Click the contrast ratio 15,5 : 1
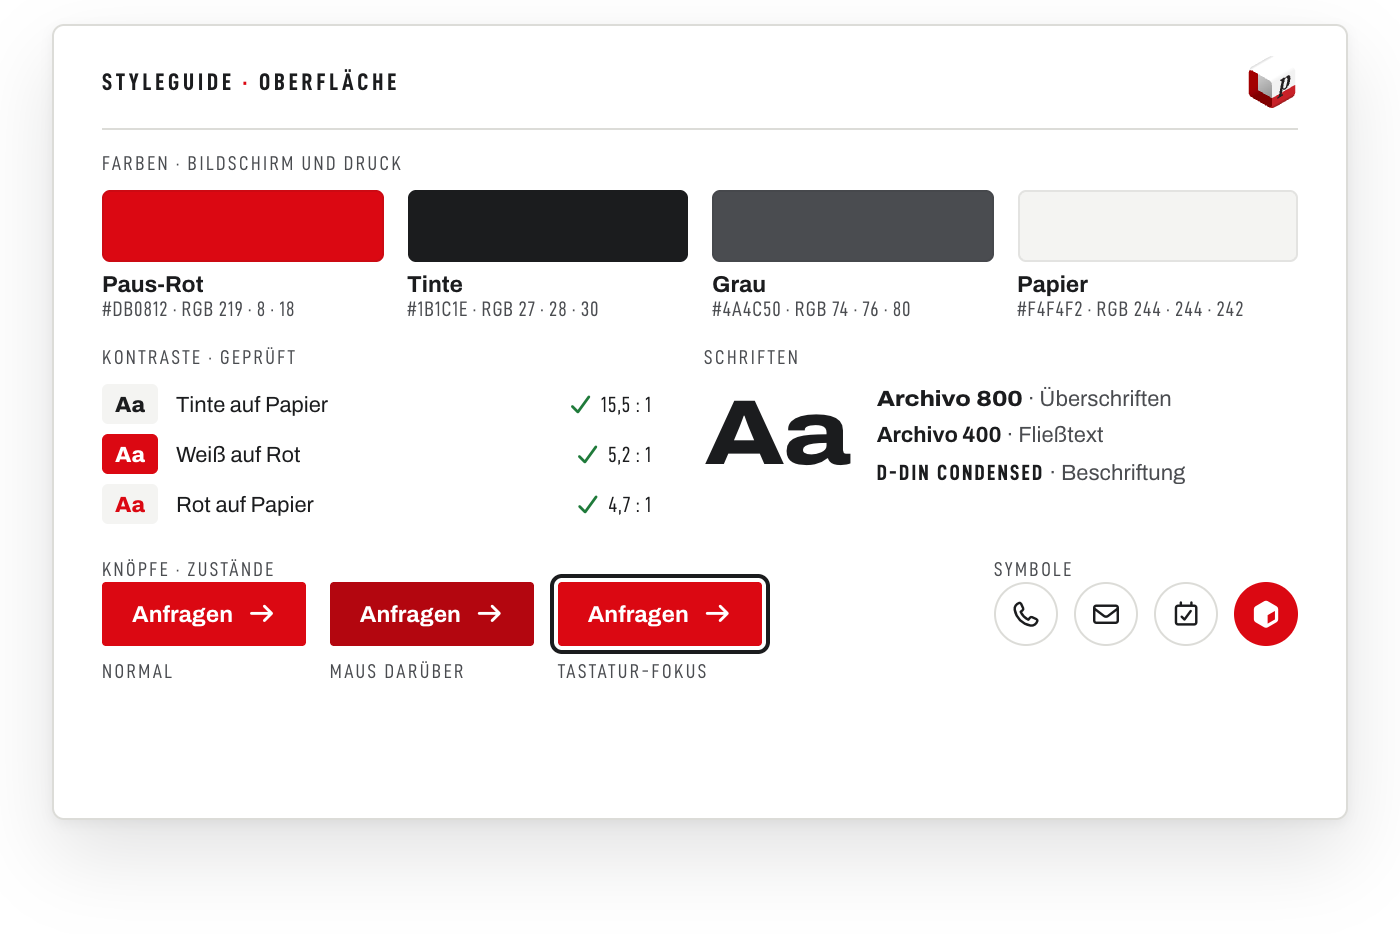 (626, 405)
